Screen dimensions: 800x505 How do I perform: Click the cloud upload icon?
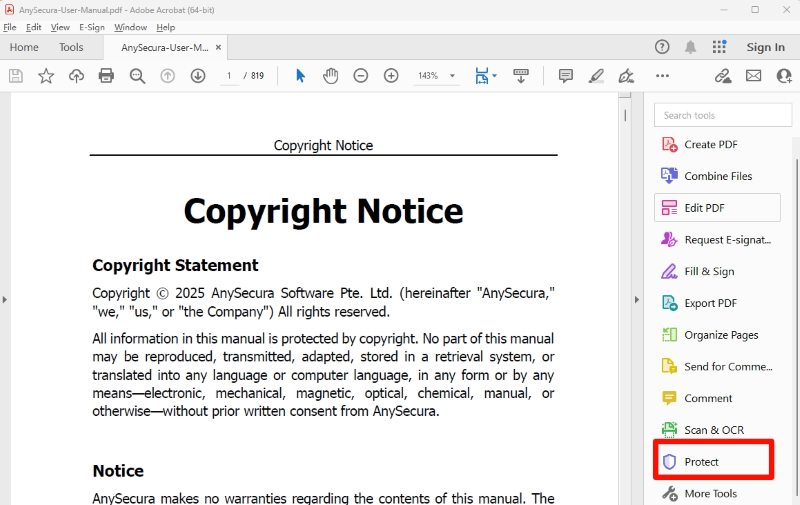click(x=76, y=76)
